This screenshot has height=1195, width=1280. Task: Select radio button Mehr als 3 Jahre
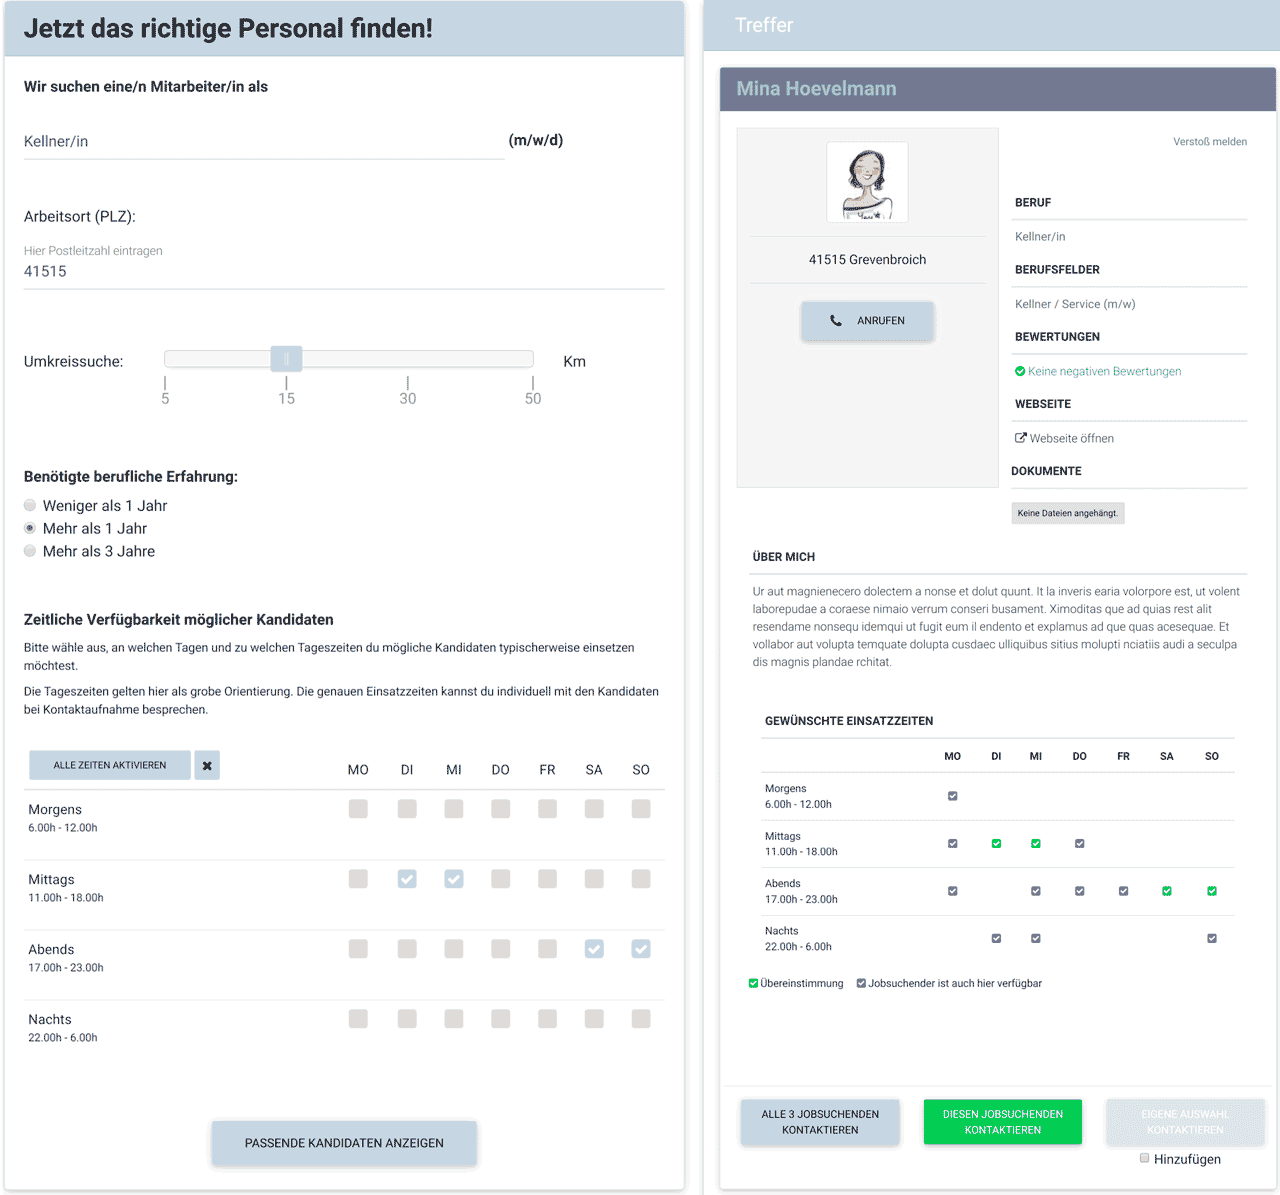click(x=30, y=551)
